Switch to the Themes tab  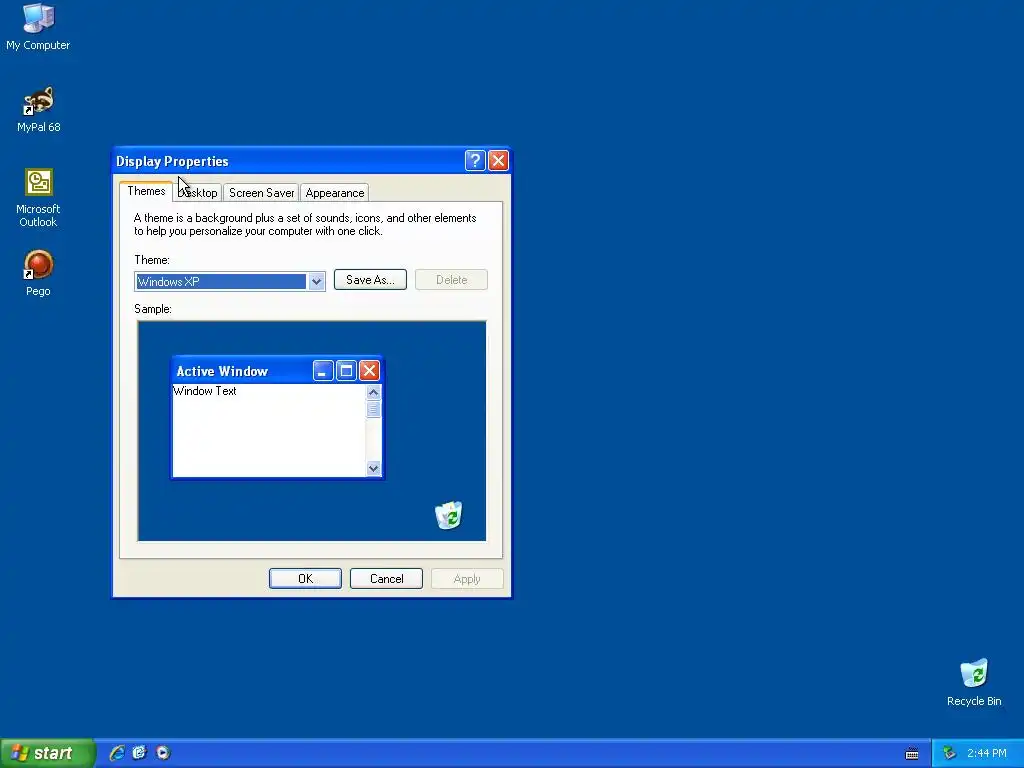[x=146, y=191]
